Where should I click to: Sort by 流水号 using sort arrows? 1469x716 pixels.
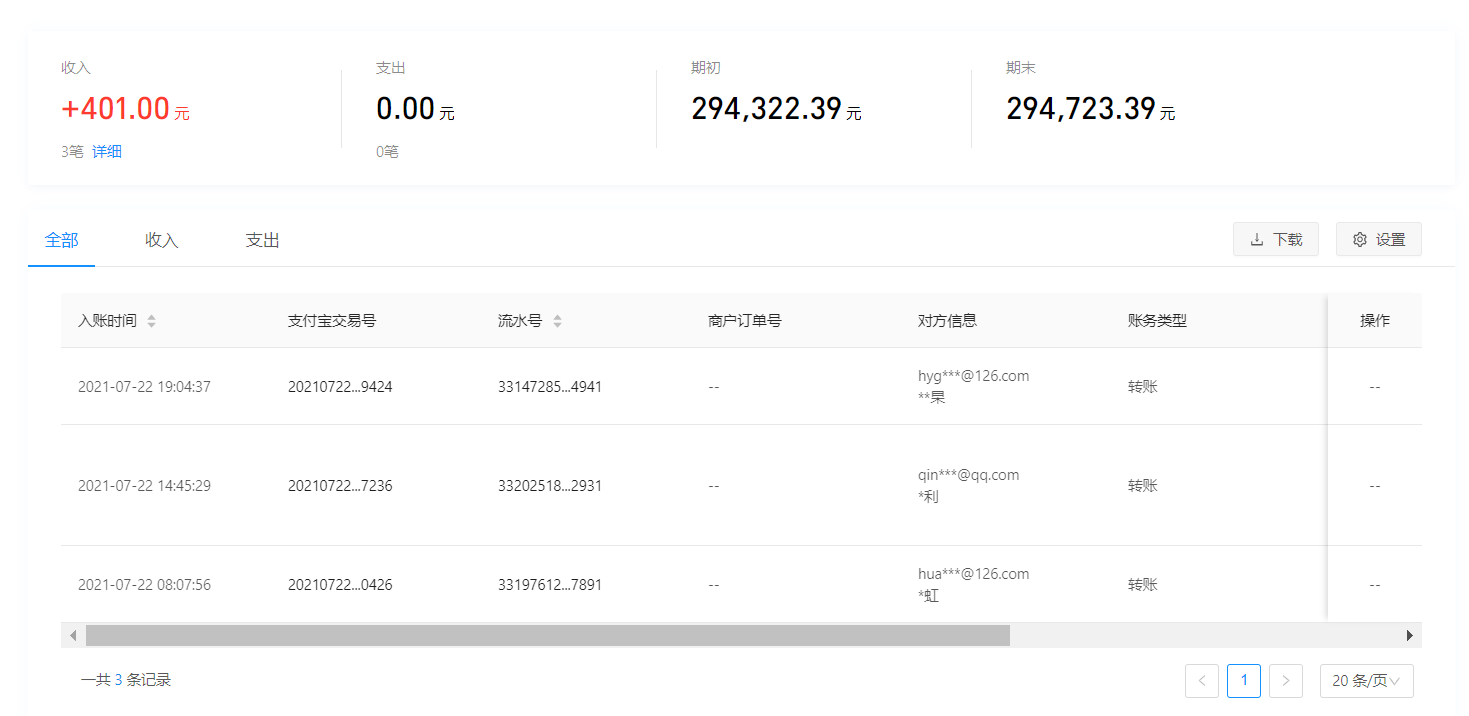tap(557, 321)
